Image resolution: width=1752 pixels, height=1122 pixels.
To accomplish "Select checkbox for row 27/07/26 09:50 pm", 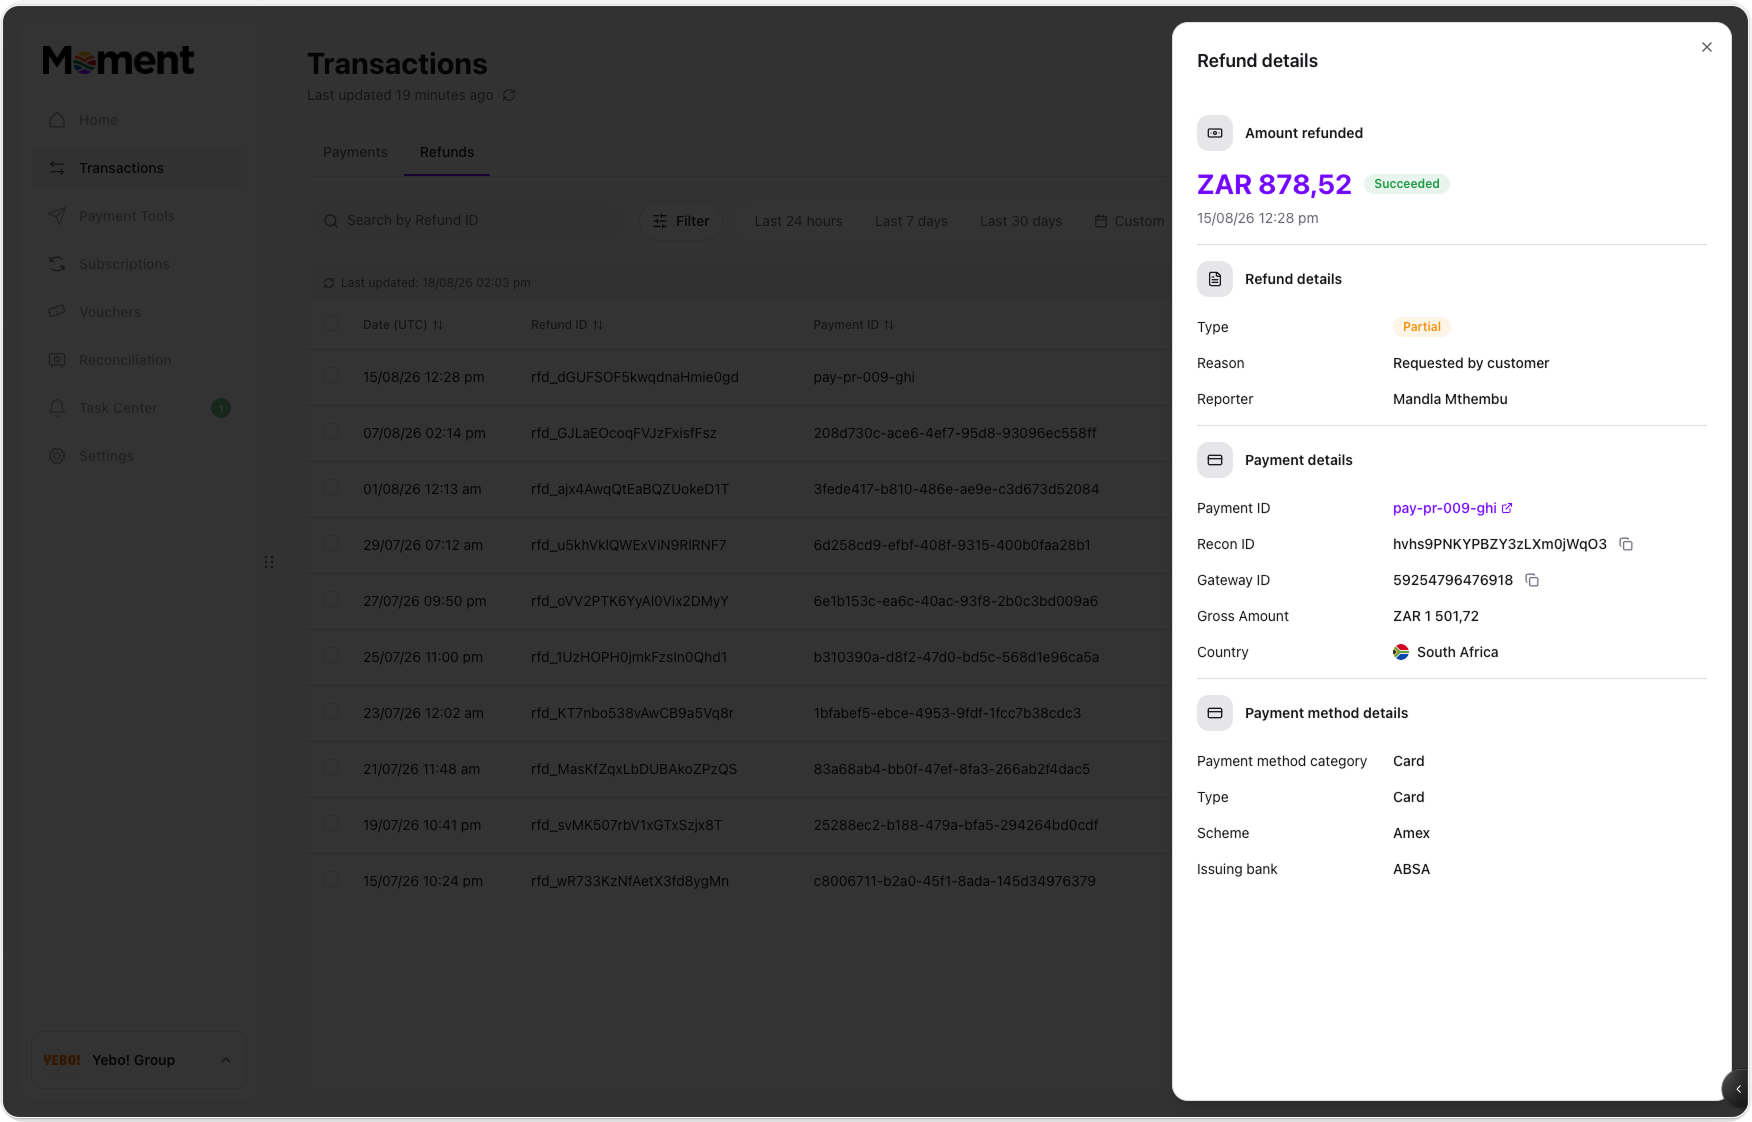I will tap(331, 599).
